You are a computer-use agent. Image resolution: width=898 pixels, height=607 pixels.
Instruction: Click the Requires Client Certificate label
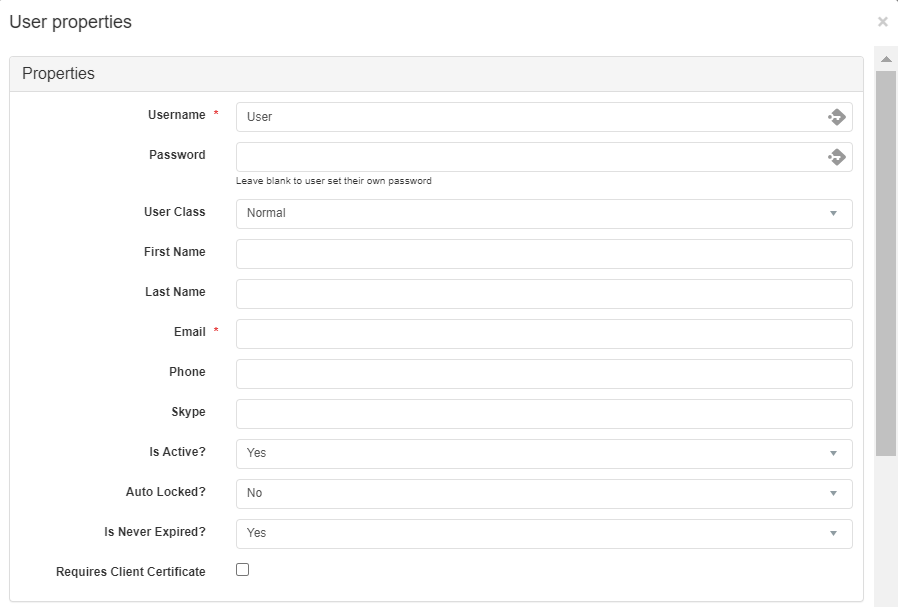click(x=131, y=571)
